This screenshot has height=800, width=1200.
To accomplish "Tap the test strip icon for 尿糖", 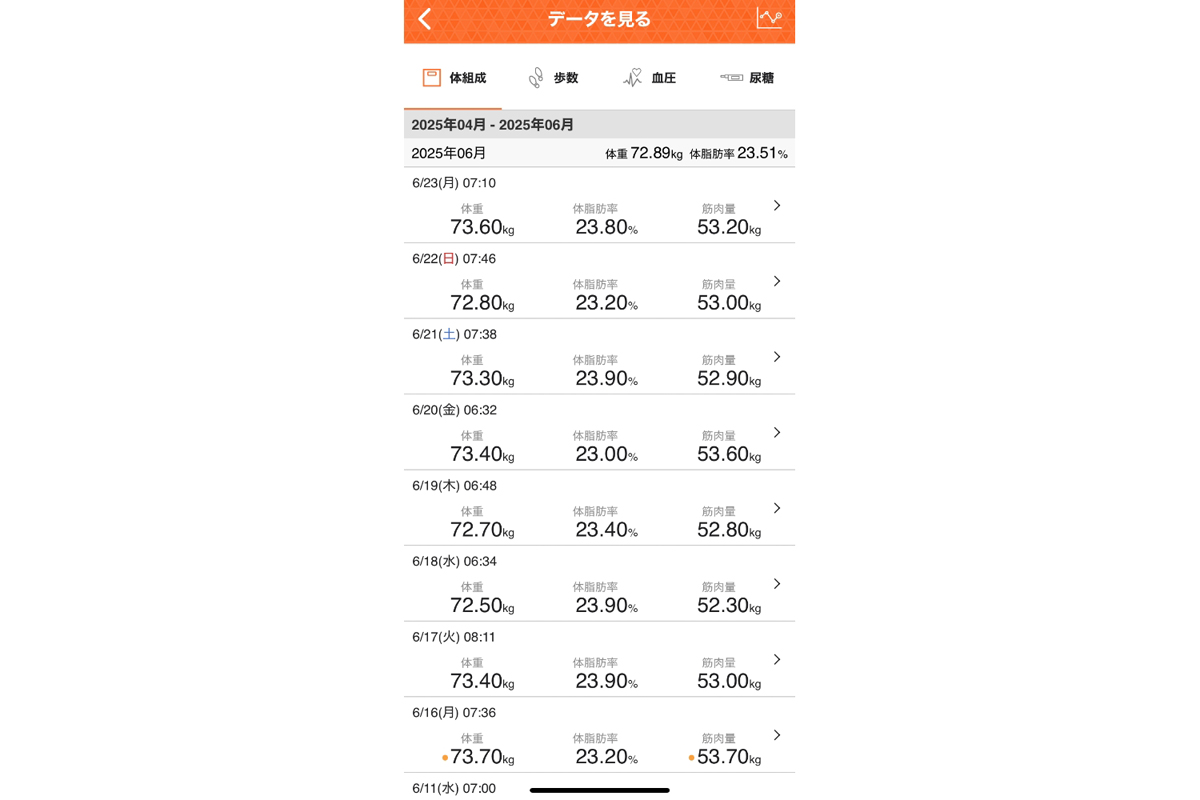I will pyautogui.click(x=731, y=76).
